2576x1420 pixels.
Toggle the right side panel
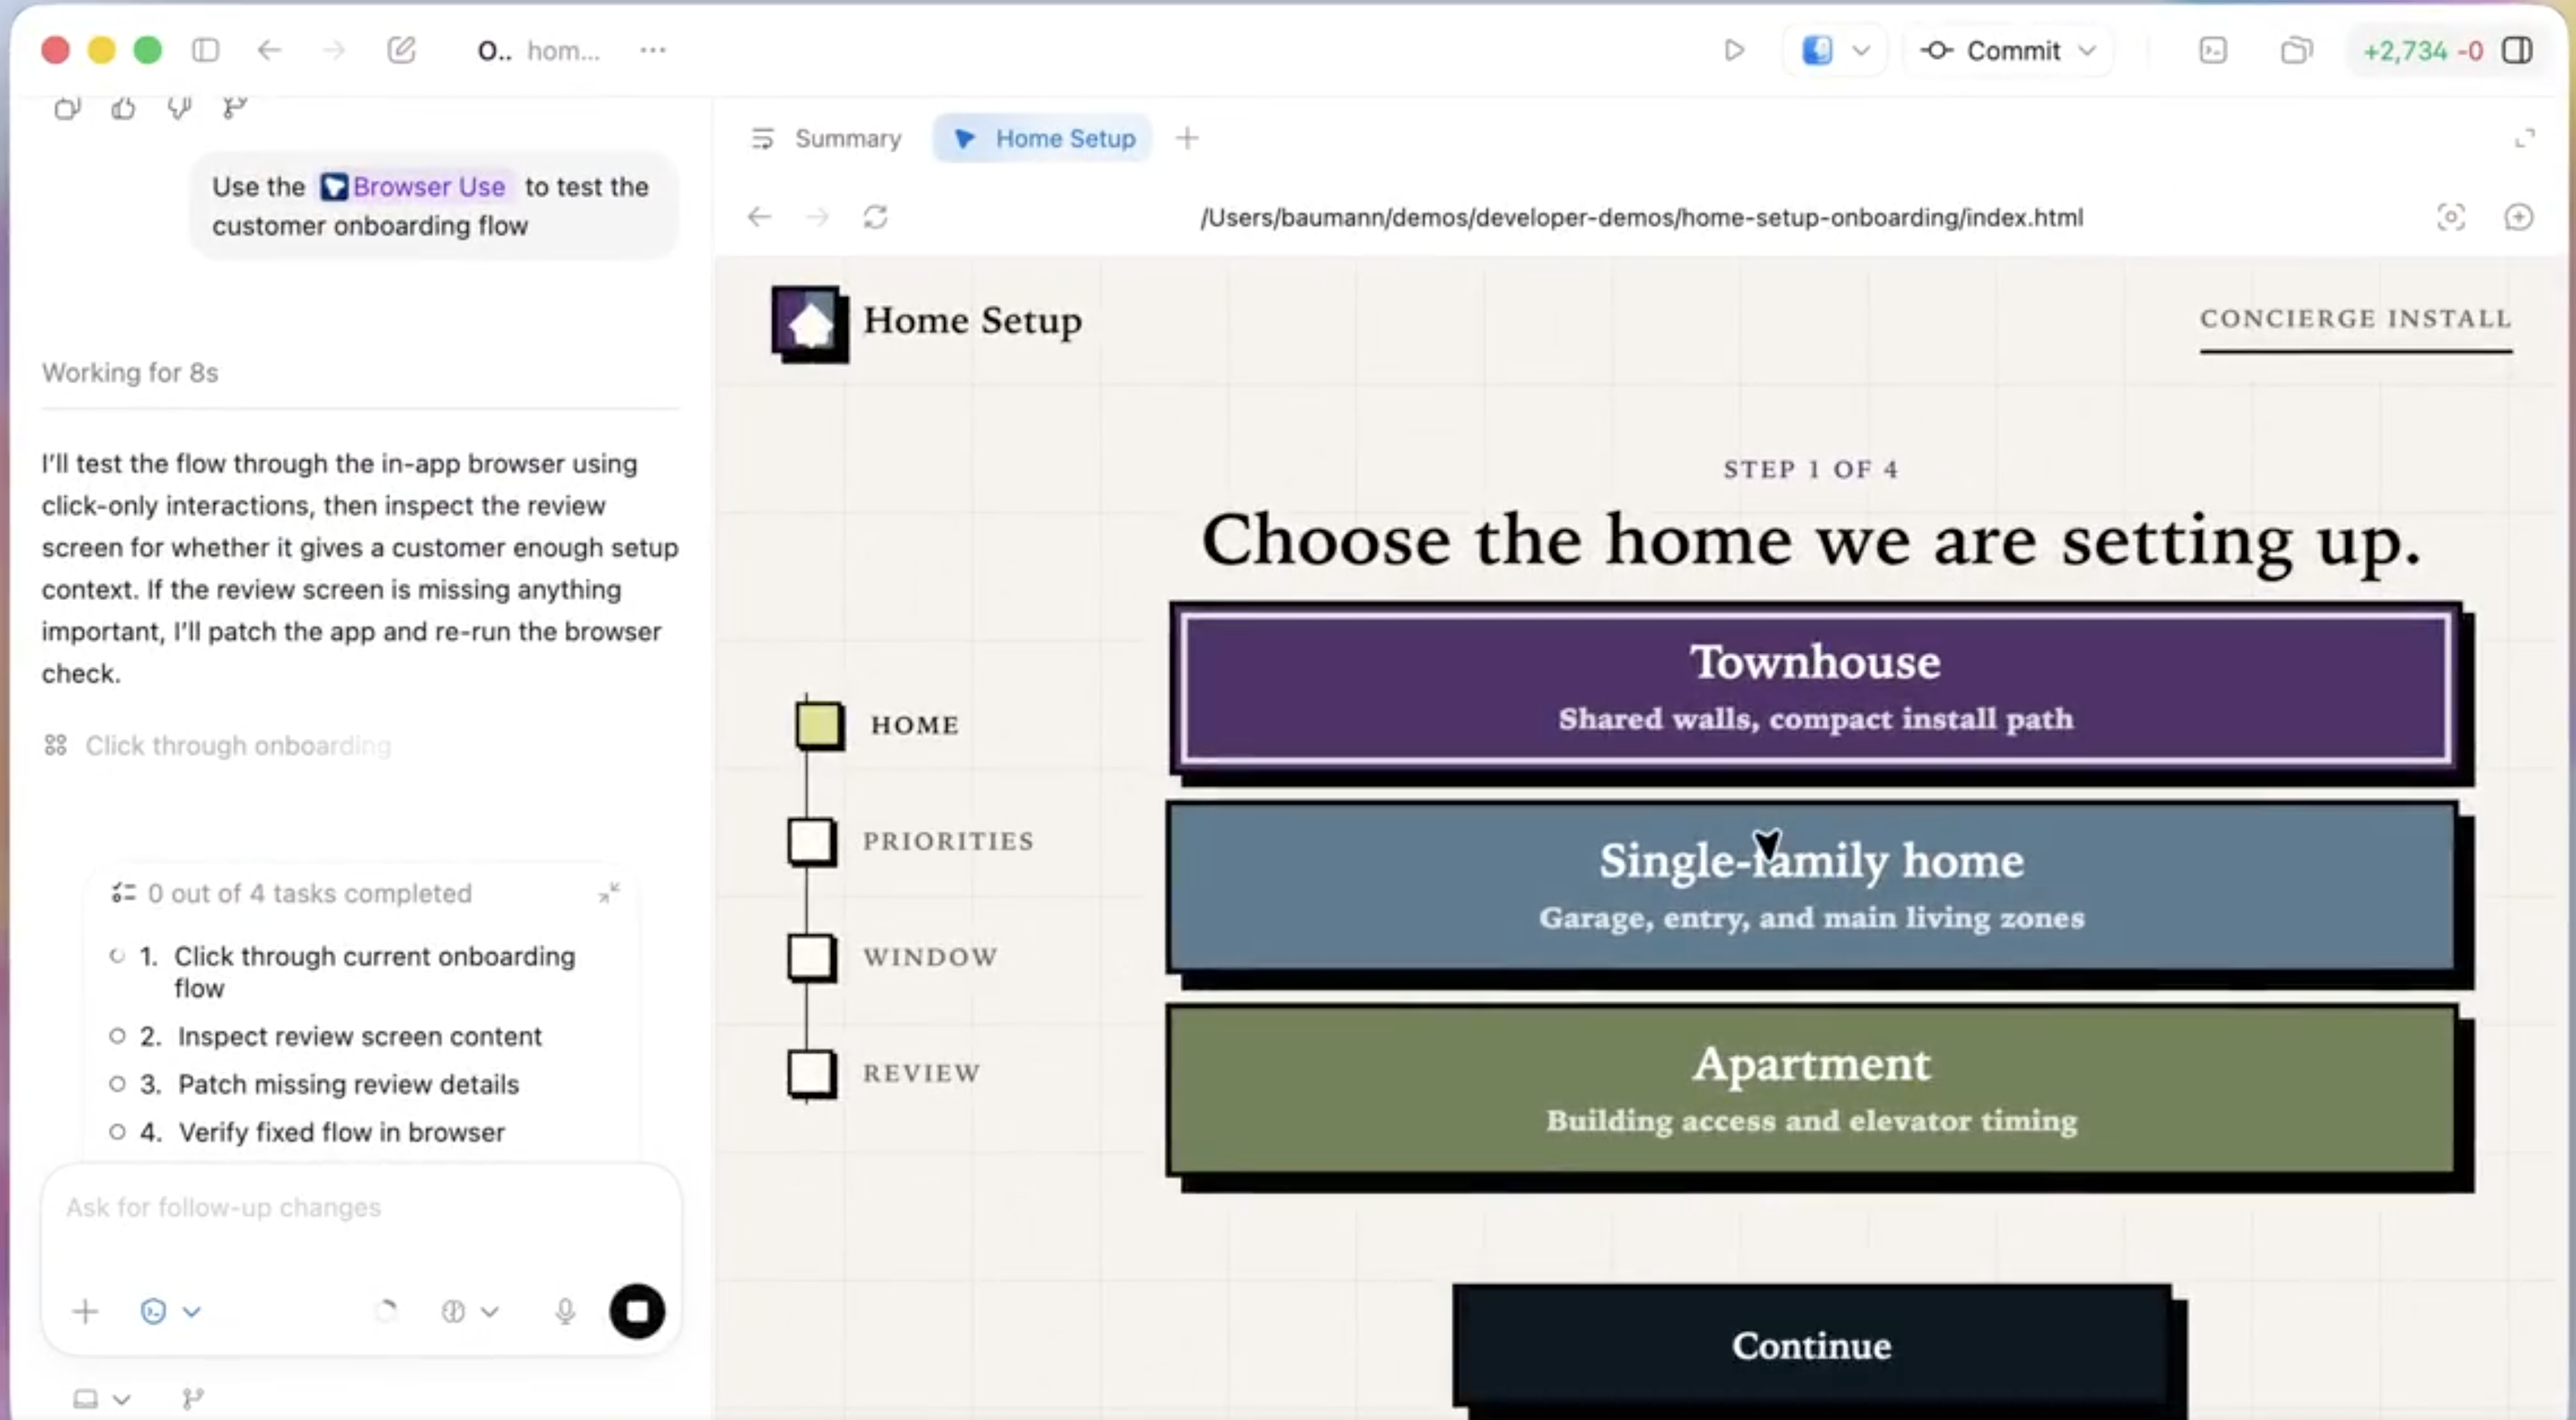pos(2517,50)
